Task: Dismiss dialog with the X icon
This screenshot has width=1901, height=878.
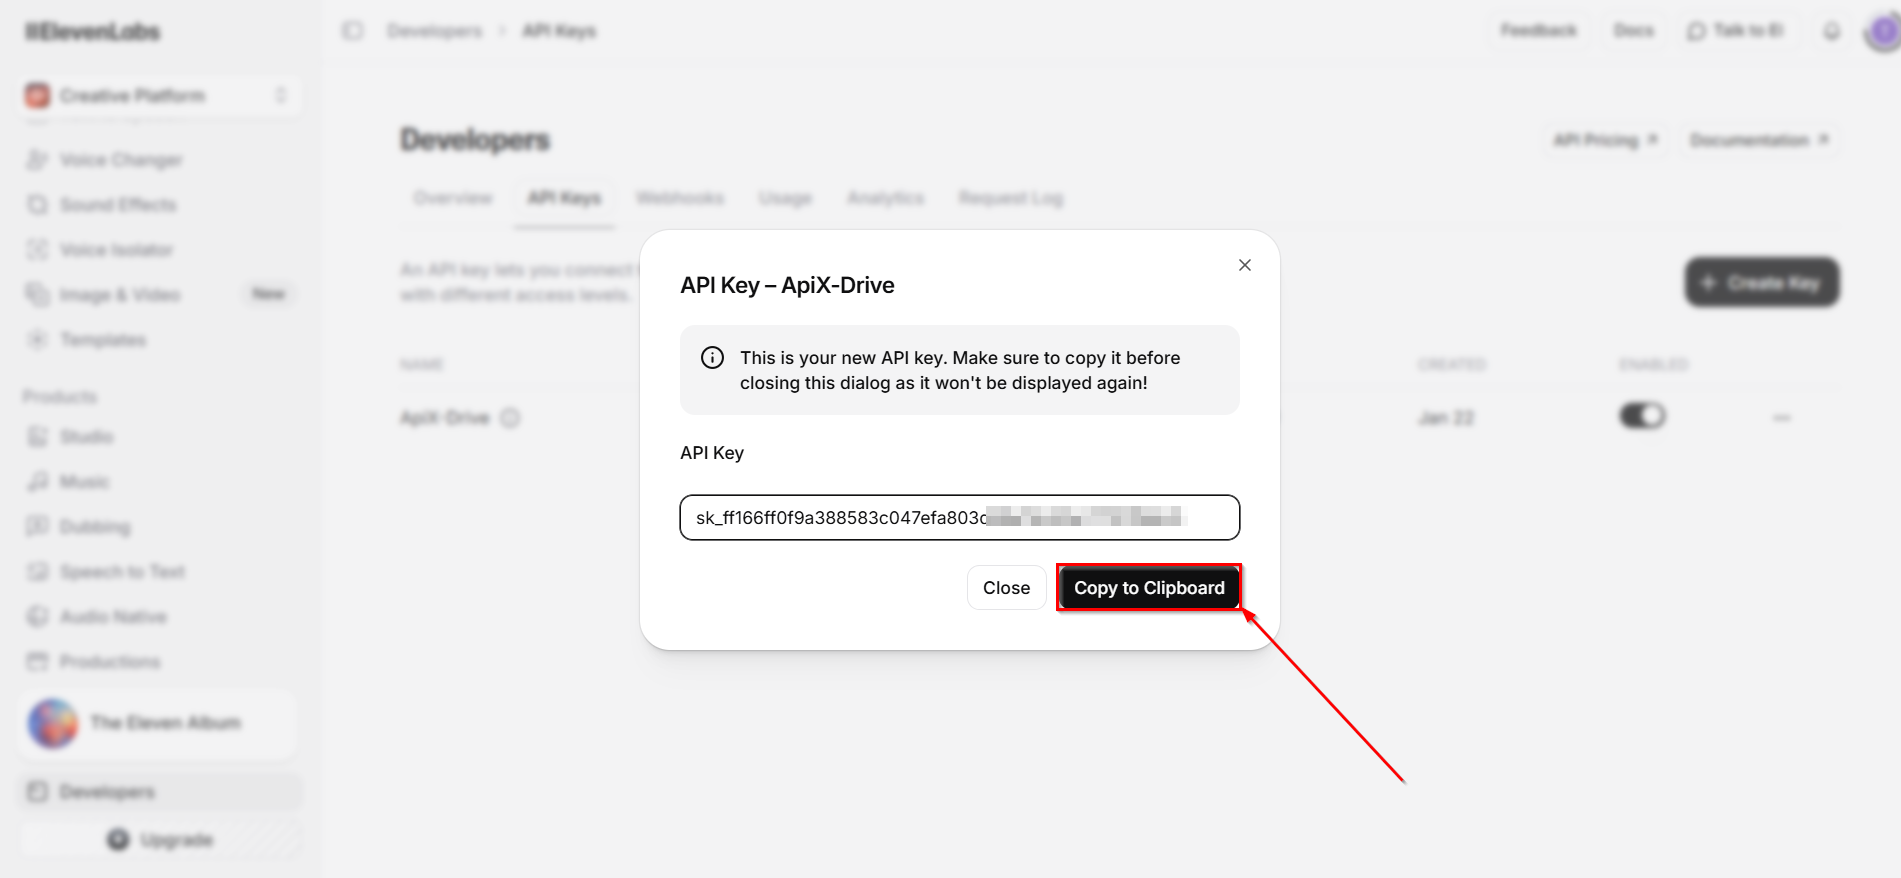Action: tap(1244, 265)
